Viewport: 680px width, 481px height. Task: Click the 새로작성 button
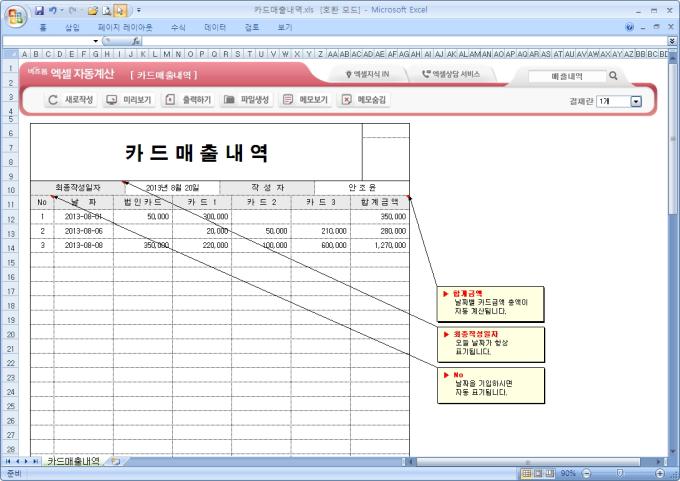[x=70, y=100]
